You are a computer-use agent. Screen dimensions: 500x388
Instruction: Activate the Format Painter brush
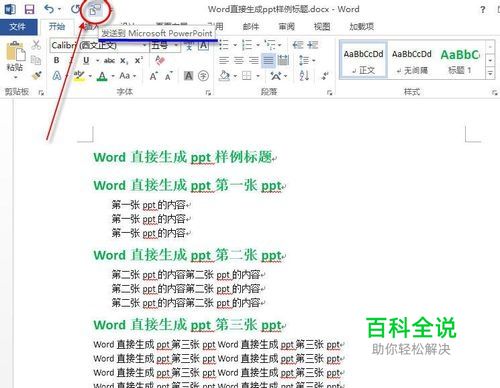[37, 76]
